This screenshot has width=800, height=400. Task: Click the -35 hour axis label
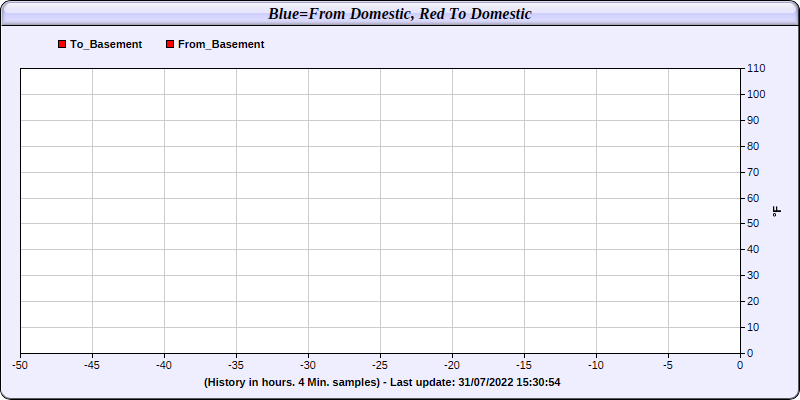[236, 365]
